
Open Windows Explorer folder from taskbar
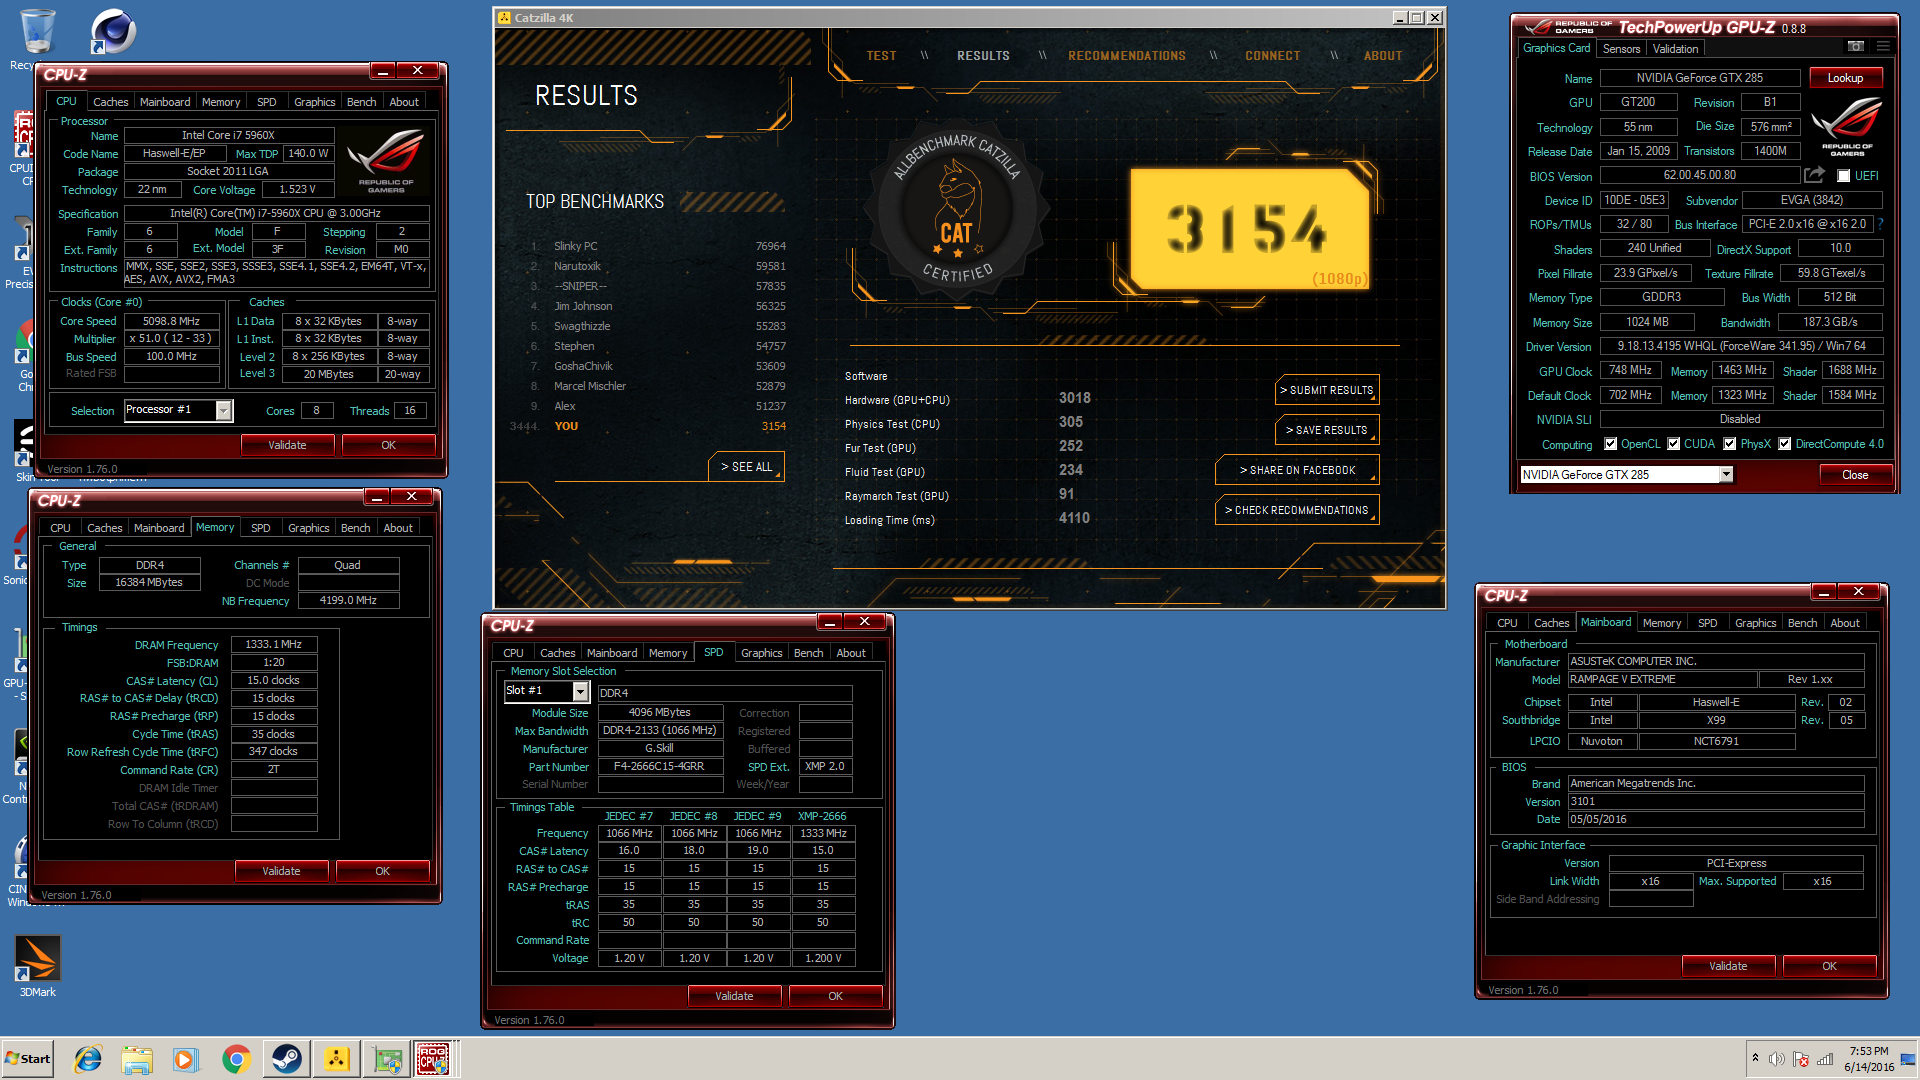point(137,1059)
